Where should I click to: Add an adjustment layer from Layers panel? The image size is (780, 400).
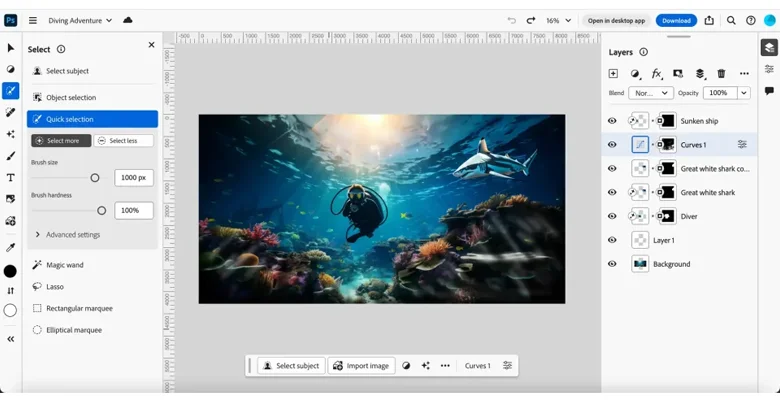[635, 74]
